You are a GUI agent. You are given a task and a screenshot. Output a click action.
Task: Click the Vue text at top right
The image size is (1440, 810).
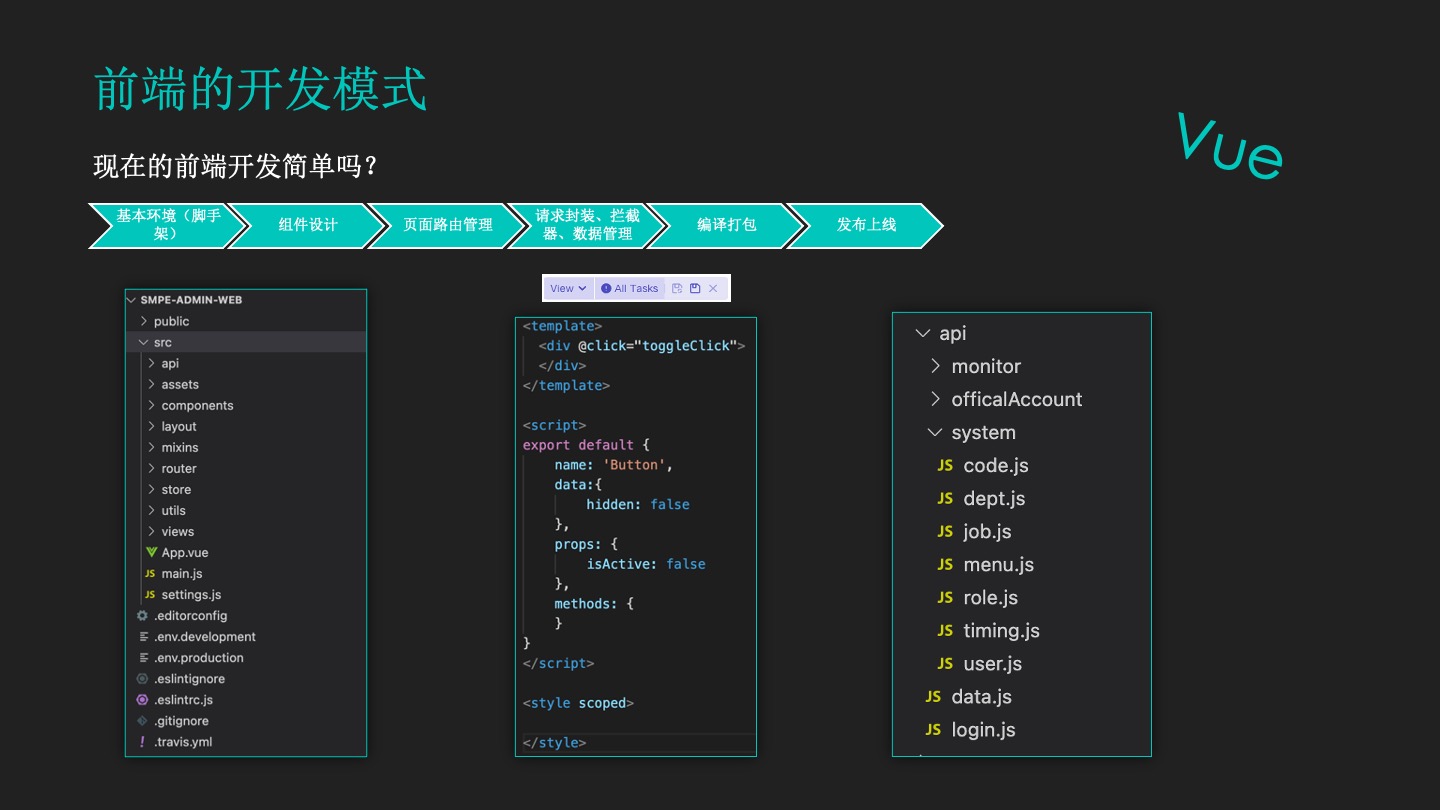[x=1229, y=147]
